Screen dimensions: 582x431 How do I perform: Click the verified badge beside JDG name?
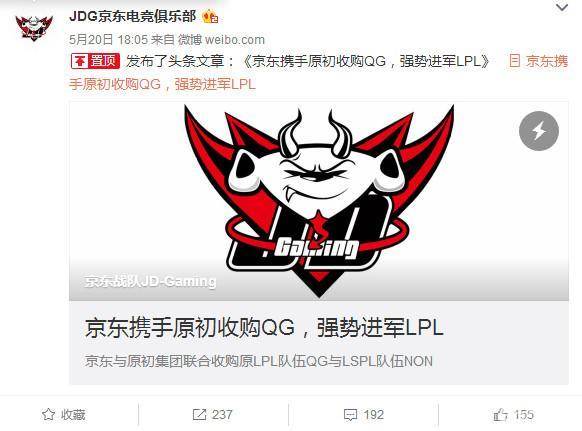210,17
